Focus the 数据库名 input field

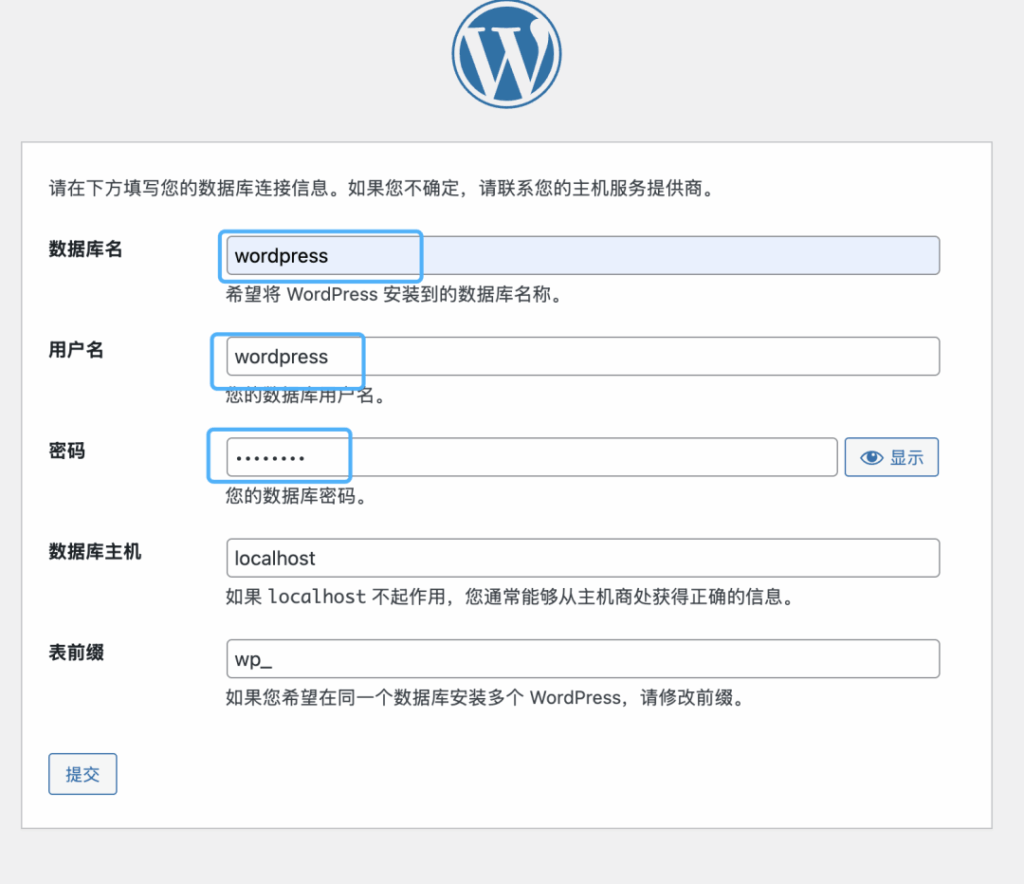point(583,255)
